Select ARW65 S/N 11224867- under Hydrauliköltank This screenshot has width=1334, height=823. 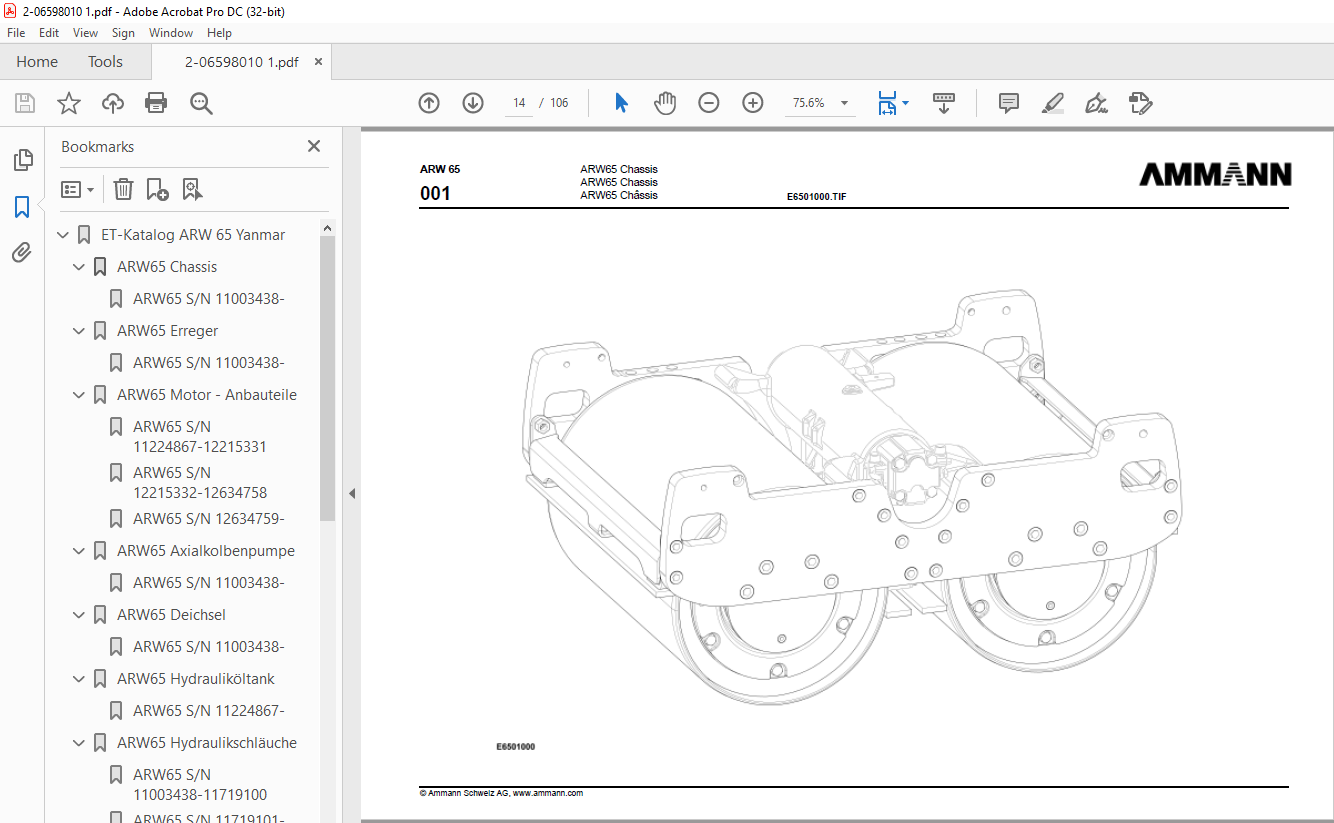point(209,711)
